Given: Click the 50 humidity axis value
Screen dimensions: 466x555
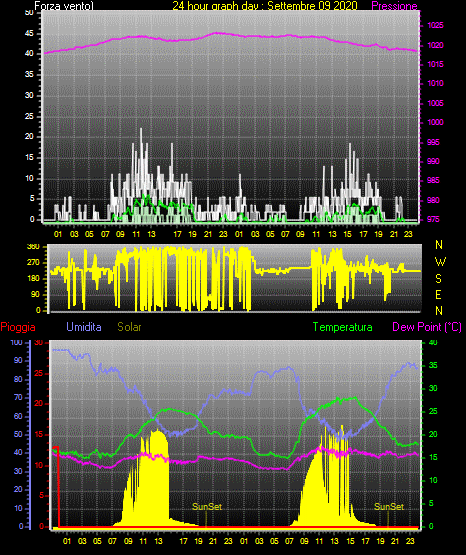Looking at the screenshot, I should click(x=18, y=434).
